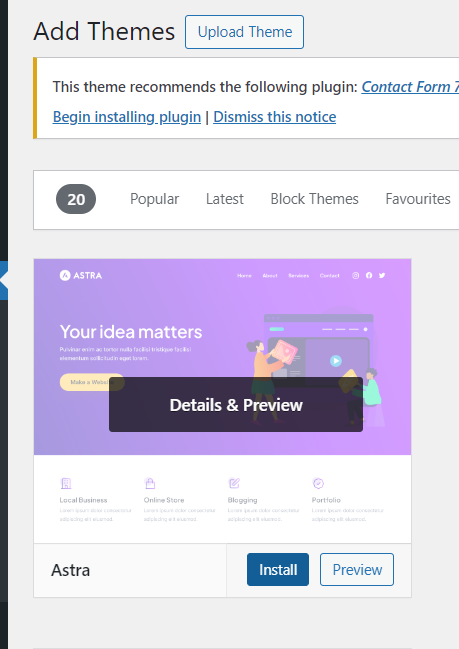Switch to the Popular themes tab
The width and height of the screenshot is (459, 649).
click(x=154, y=199)
